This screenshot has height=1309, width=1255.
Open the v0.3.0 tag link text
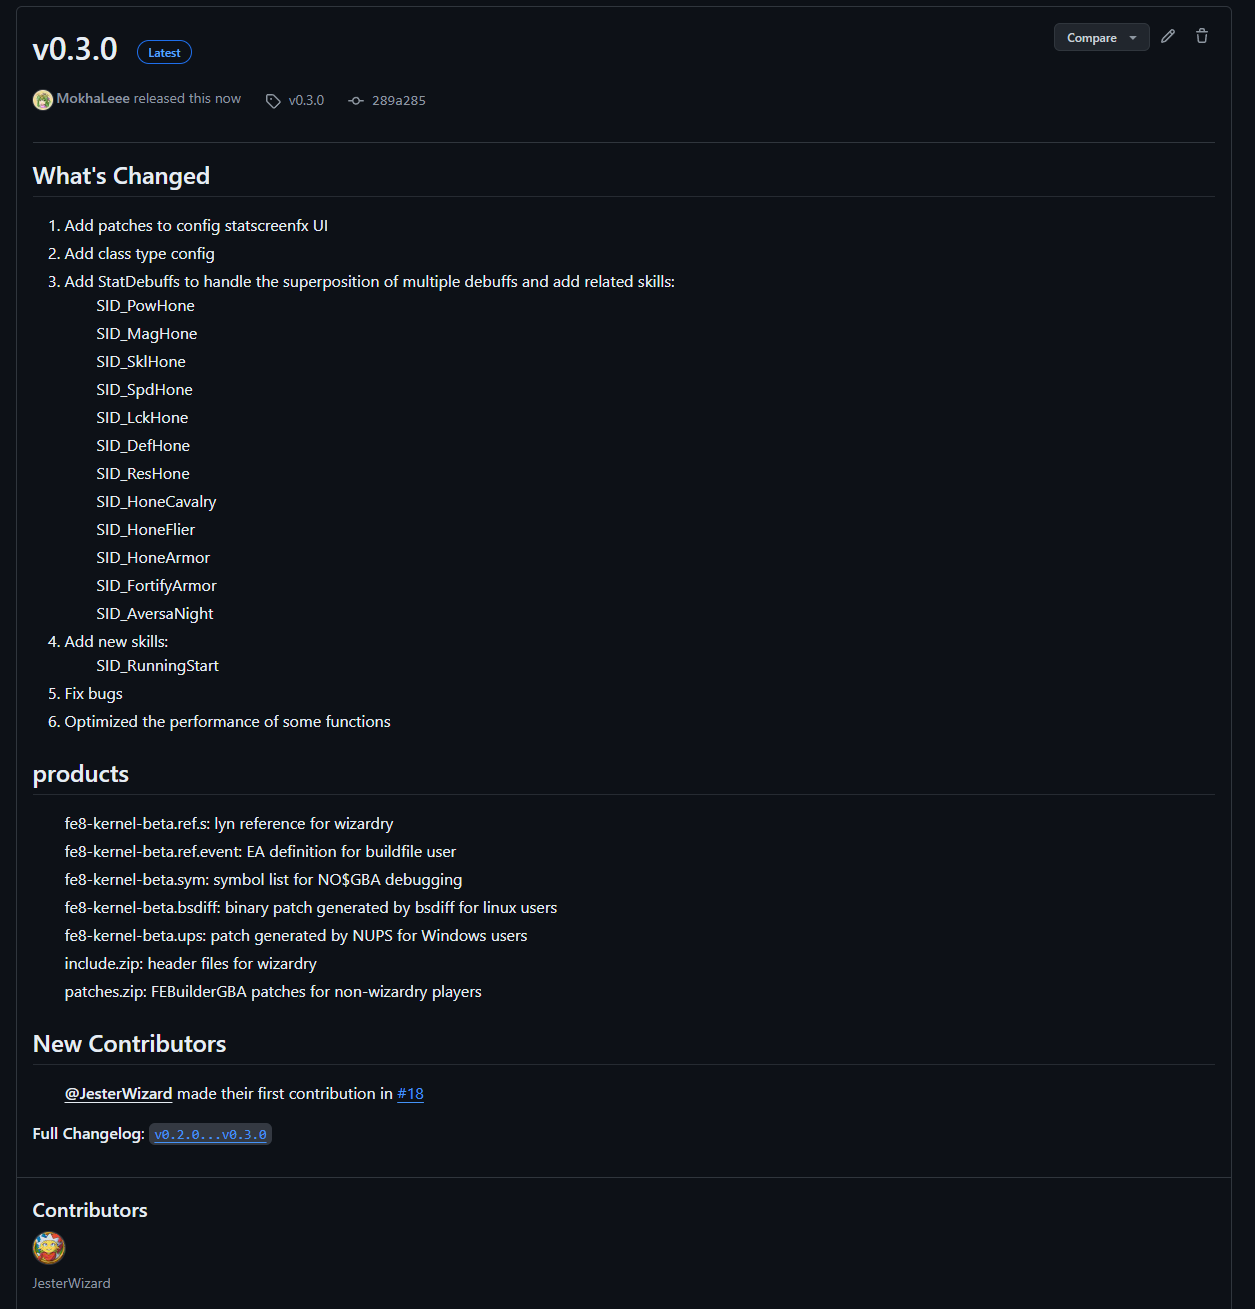(306, 101)
